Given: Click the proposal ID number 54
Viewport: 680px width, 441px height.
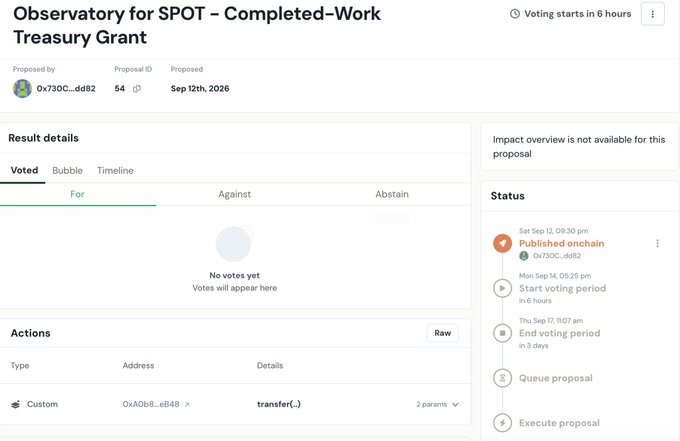Looking at the screenshot, I should click(x=119, y=88).
